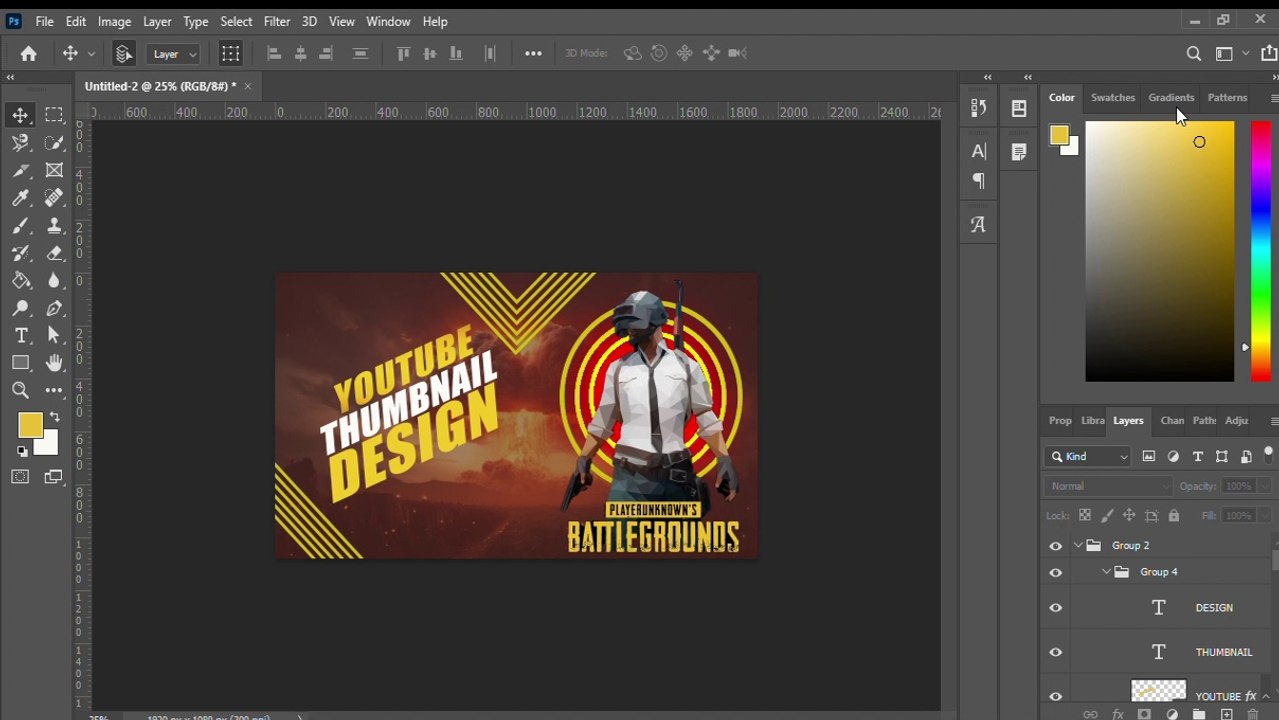This screenshot has width=1279, height=720.
Task: Hide the DESIGN text layer
Action: [x=1056, y=608]
